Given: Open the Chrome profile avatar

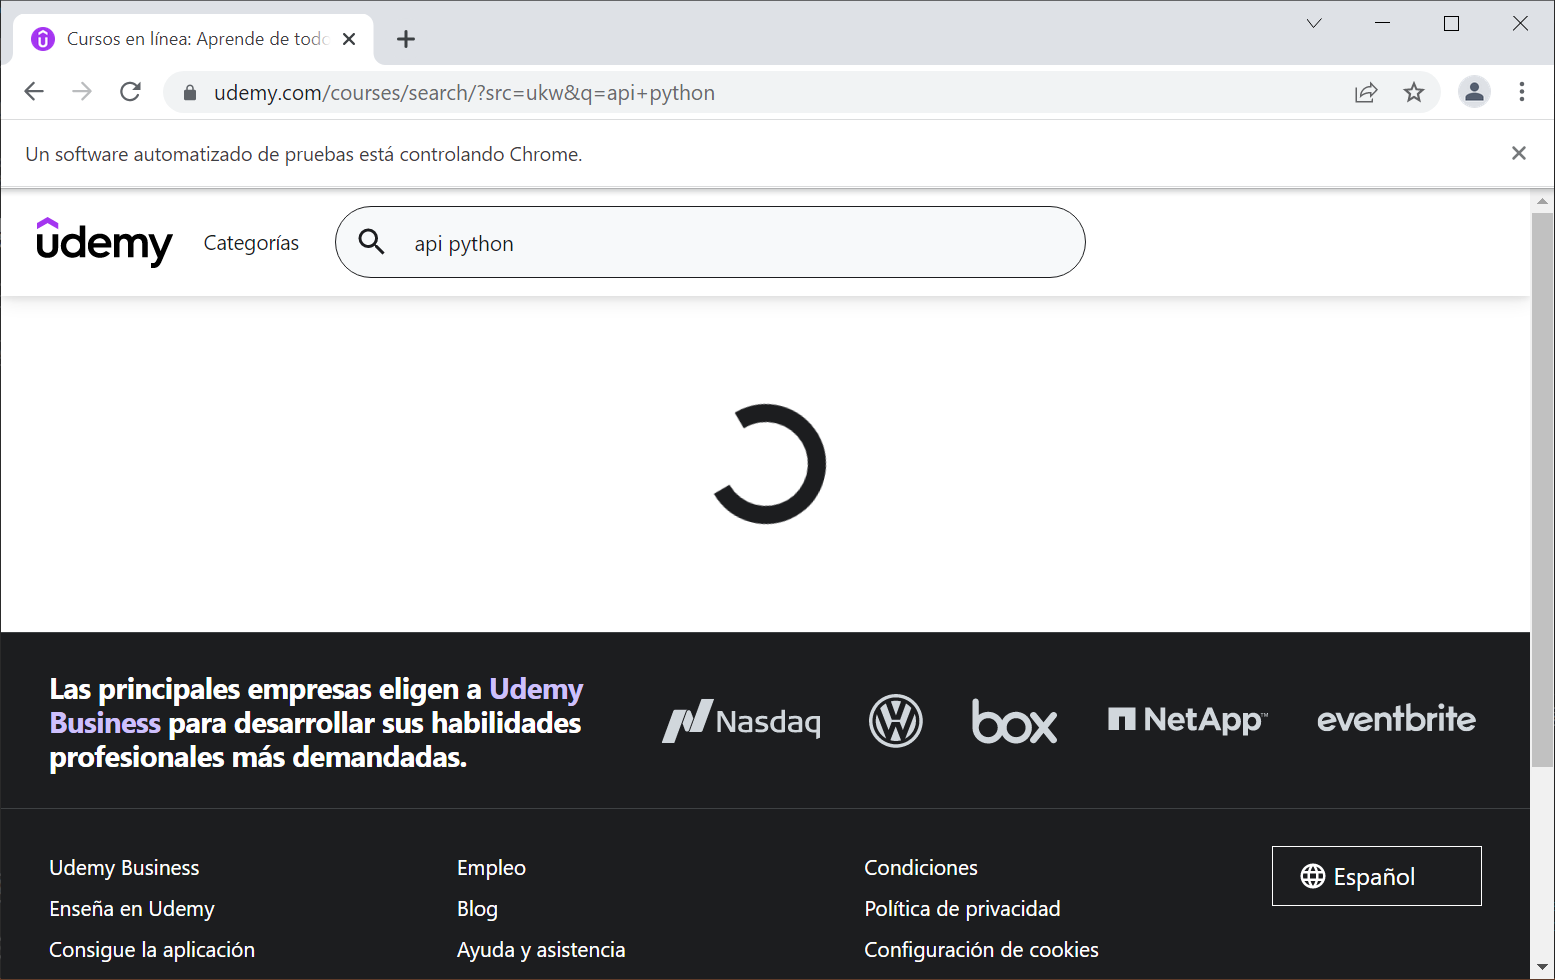Looking at the screenshot, I should click(x=1474, y=92).
